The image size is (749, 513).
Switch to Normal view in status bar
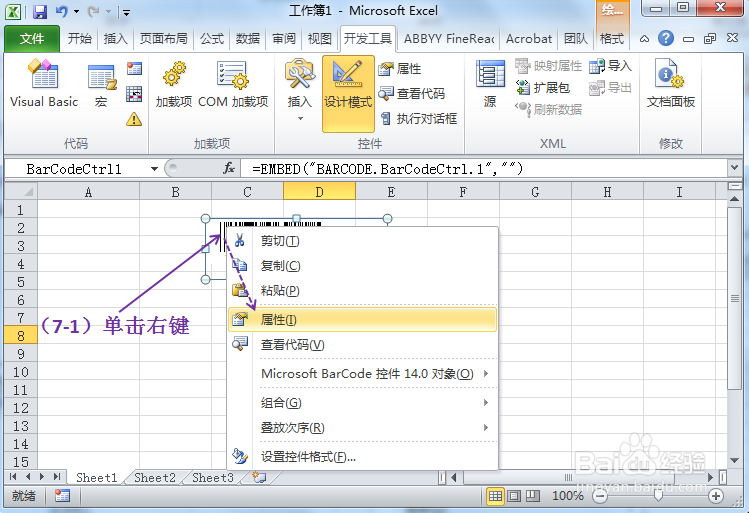click(x=495, y=496)
